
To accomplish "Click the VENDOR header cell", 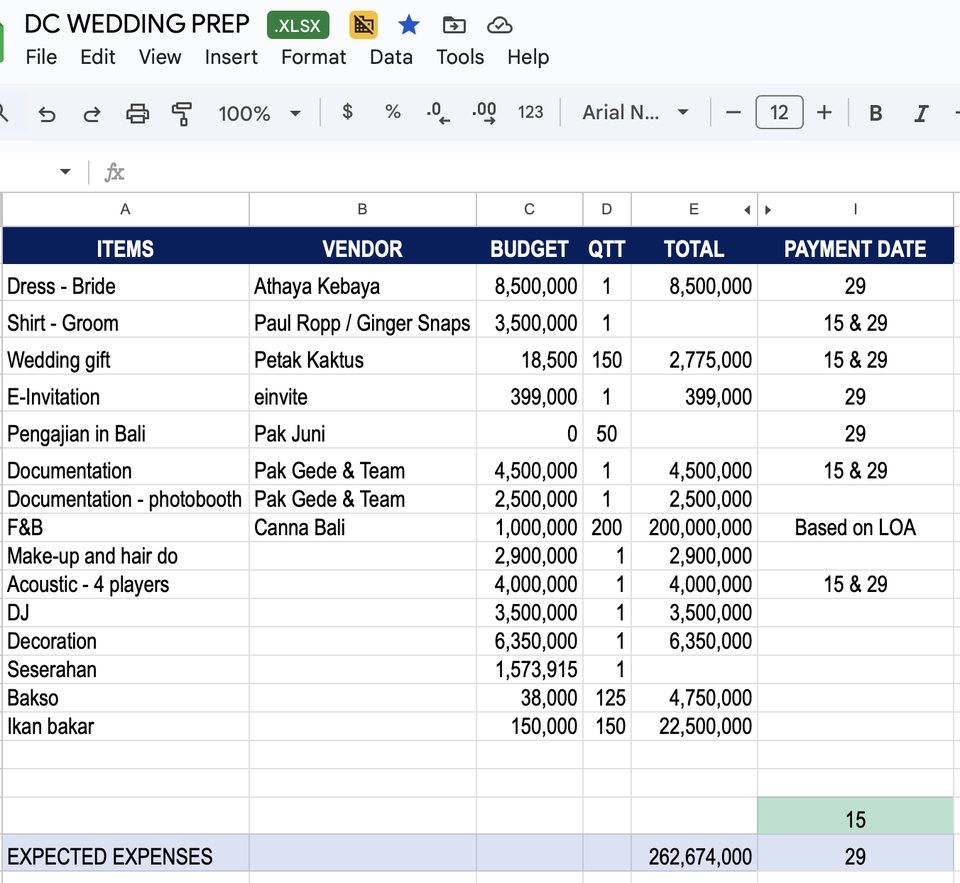I will click(x=362, y=247).
